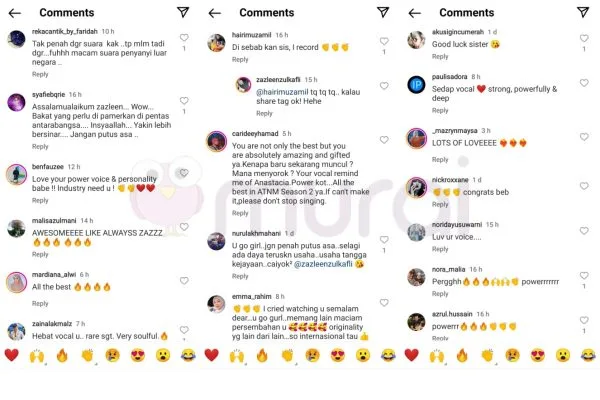Open paulisadora's blue IP avatar
Screen dimensions: 600x400
point(416,85)
